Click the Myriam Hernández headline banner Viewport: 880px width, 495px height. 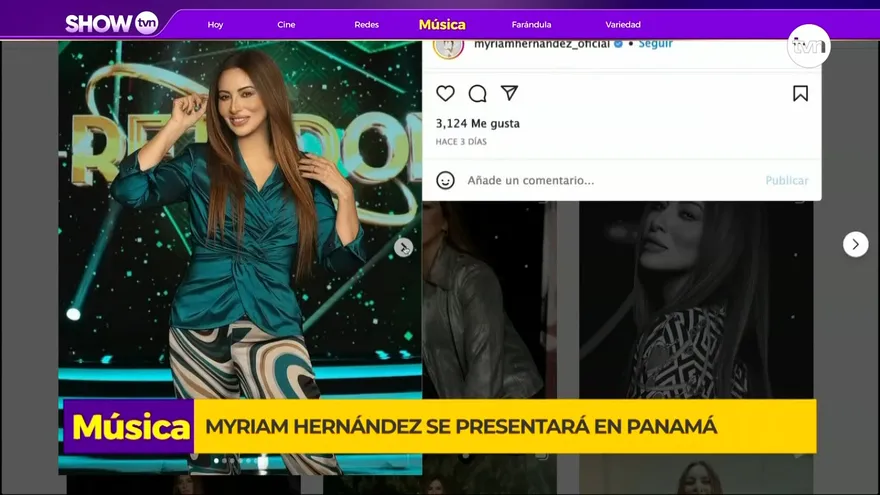pyautogui.click(x=505, y=427)
